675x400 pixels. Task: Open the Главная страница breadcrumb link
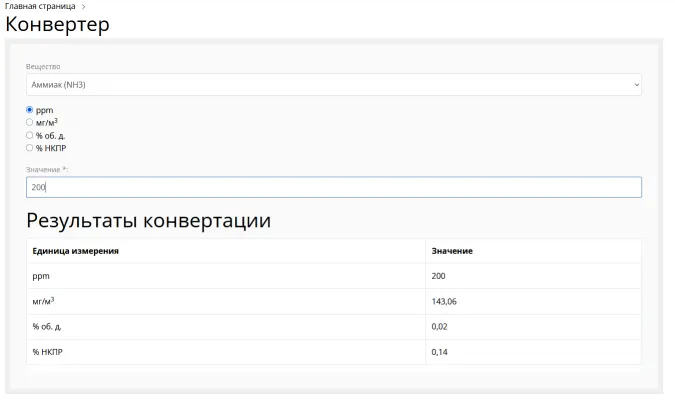click(40, 6)
